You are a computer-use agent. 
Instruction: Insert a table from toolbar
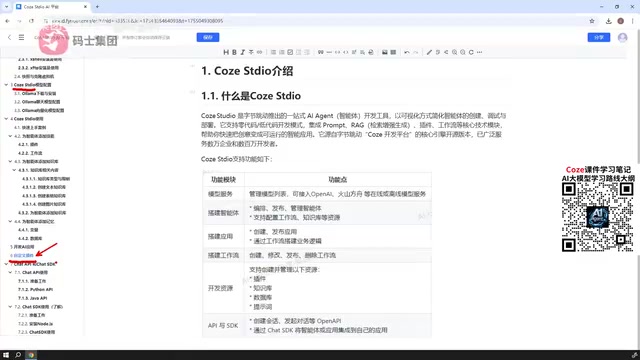393,52
